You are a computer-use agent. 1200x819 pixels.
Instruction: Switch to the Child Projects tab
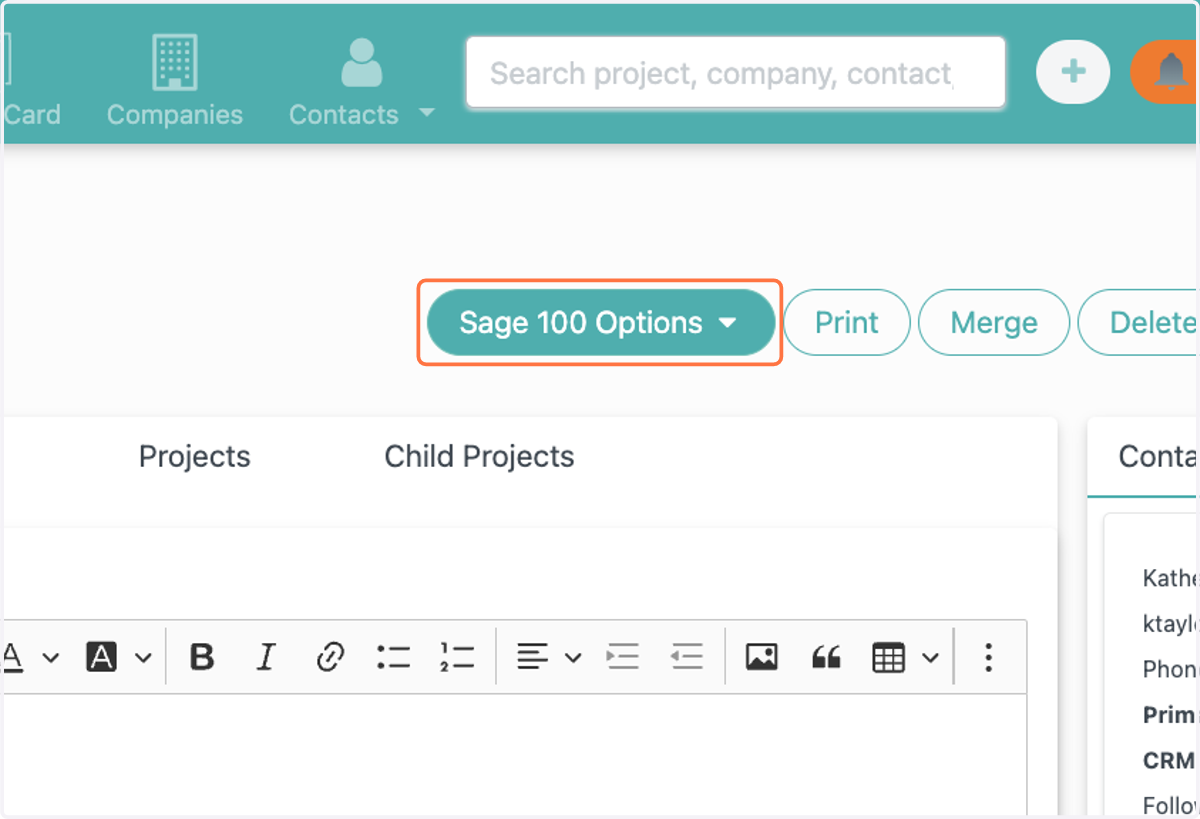tap(479, 456)
